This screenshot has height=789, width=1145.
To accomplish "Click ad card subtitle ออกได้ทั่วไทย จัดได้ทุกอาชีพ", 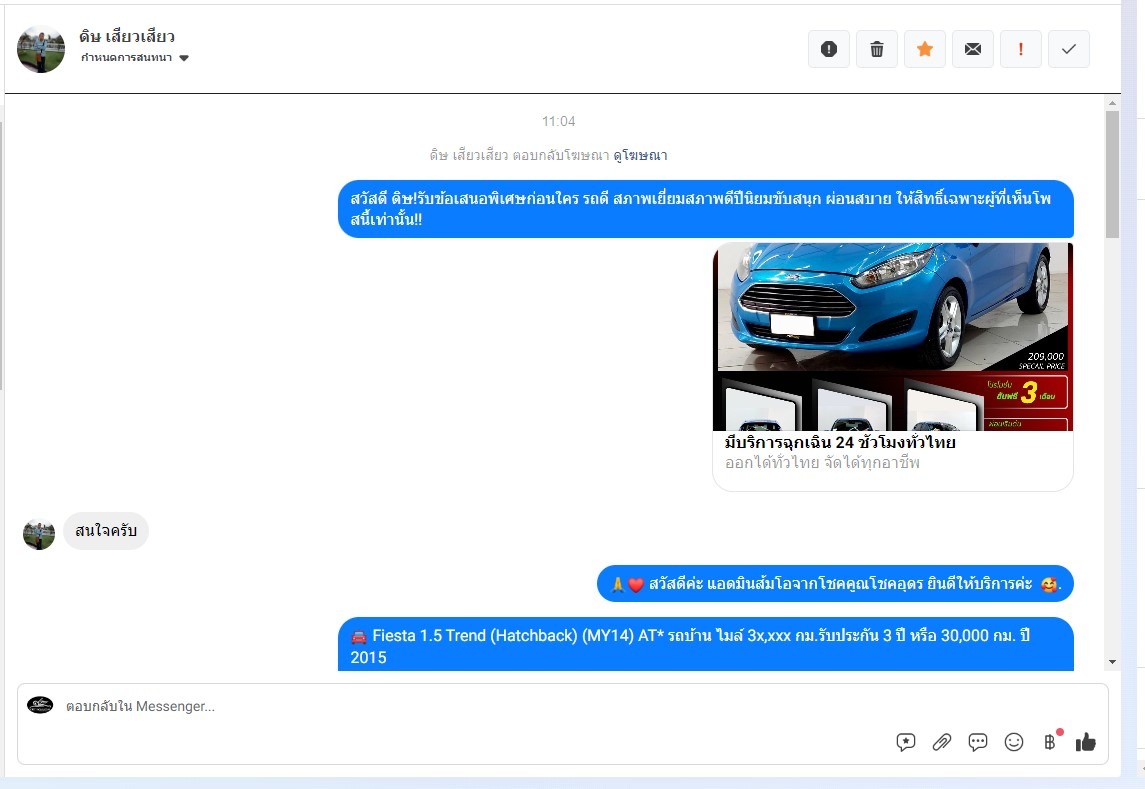I will [x=822, y=462].
